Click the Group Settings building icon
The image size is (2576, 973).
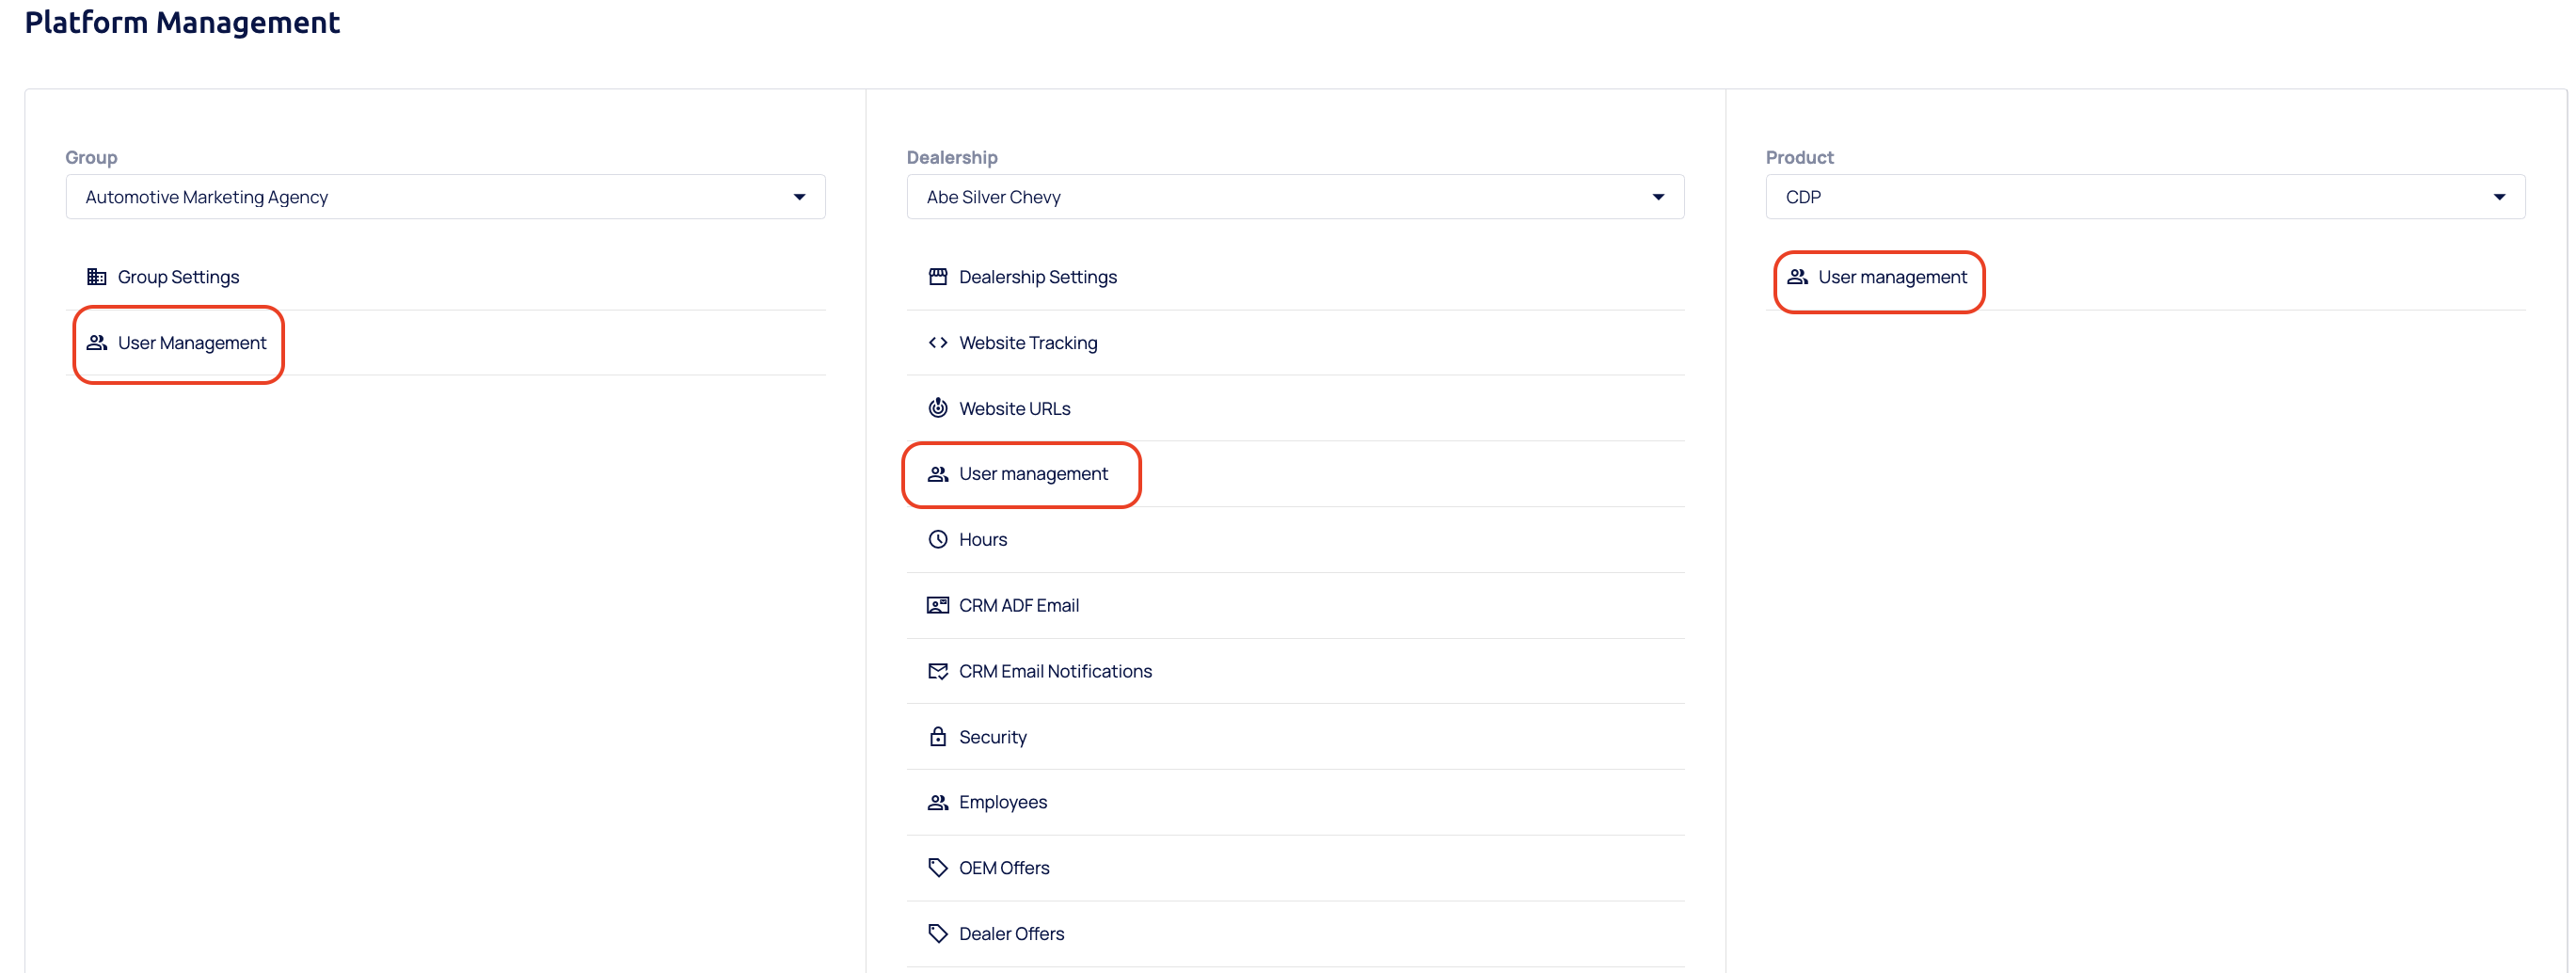[97, 277]
